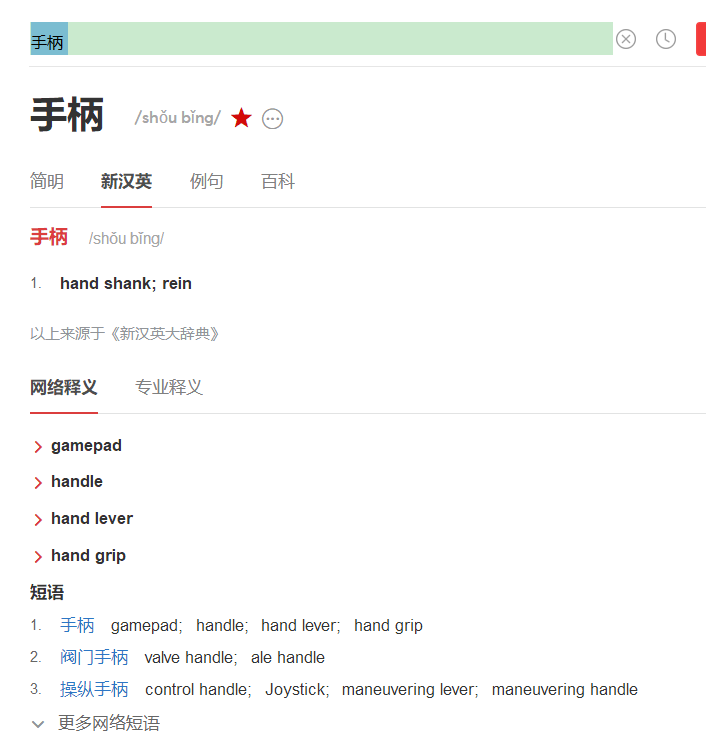
Task: Expand the hand lever definition chevron
Action: tap(38, 520)
